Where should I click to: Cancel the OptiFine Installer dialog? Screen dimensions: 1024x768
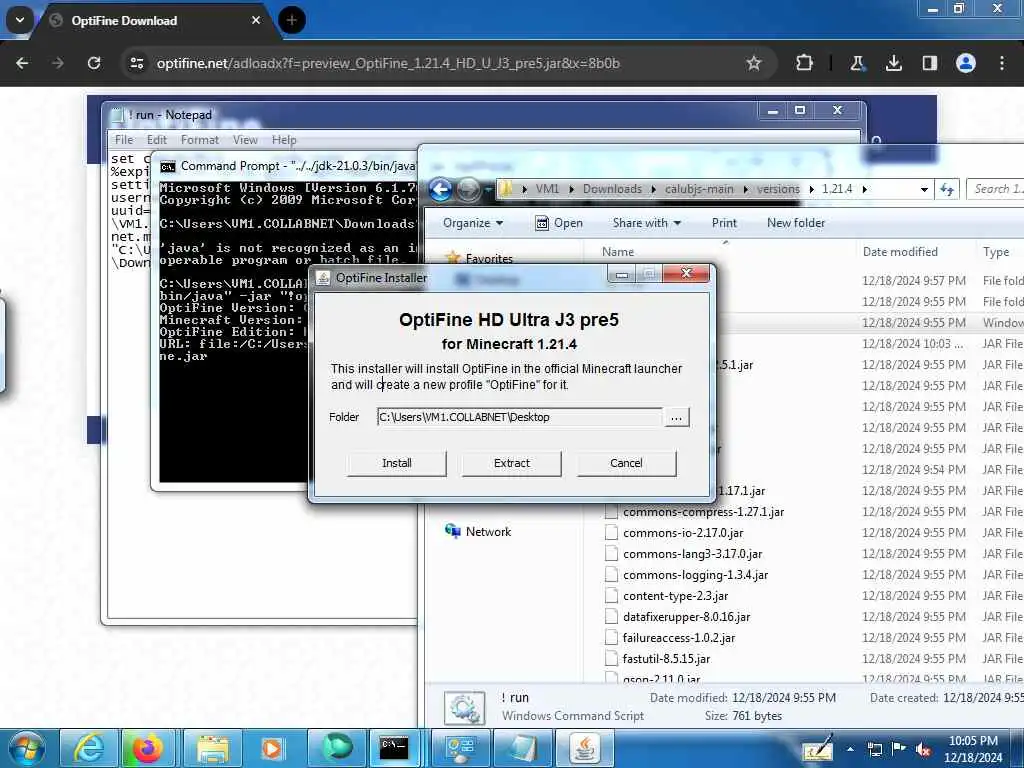pyautogui.click(x=626, y=463)
